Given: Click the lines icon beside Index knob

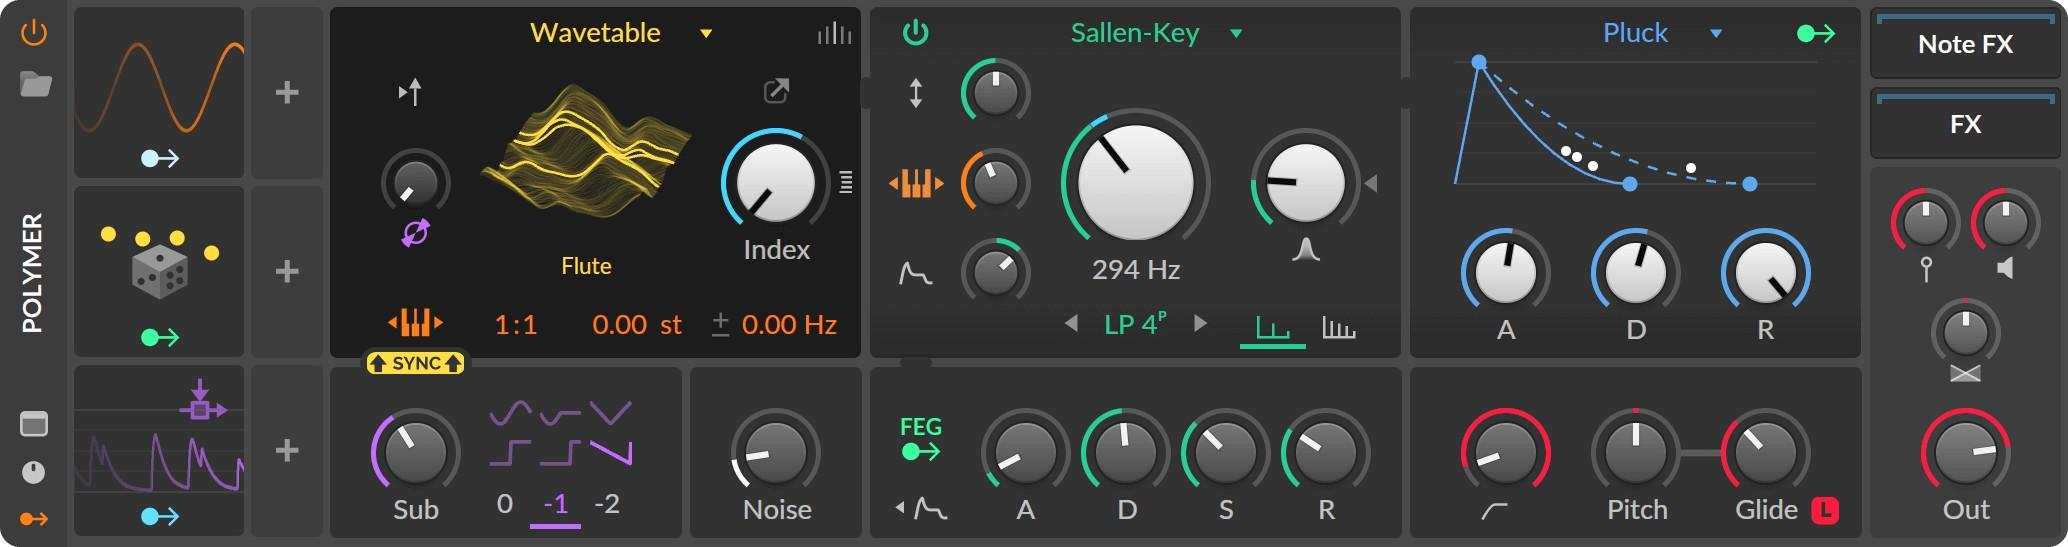Looking at the screenshot, I should pos(846,183).
